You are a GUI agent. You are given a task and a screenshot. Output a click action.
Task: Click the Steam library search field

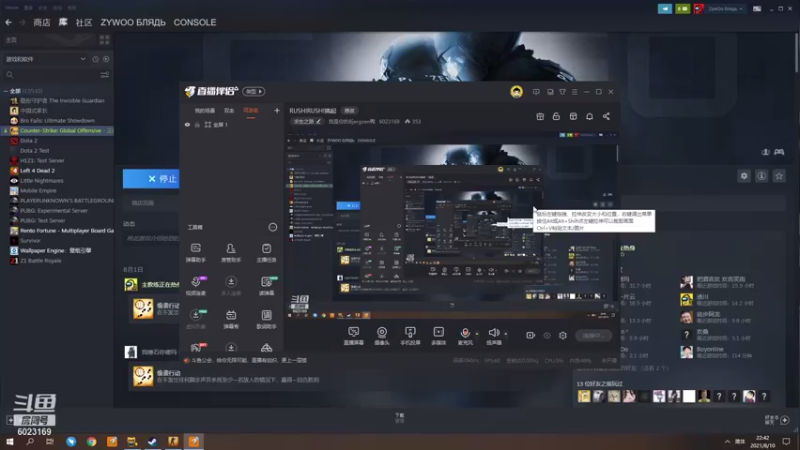click(51, 75)
